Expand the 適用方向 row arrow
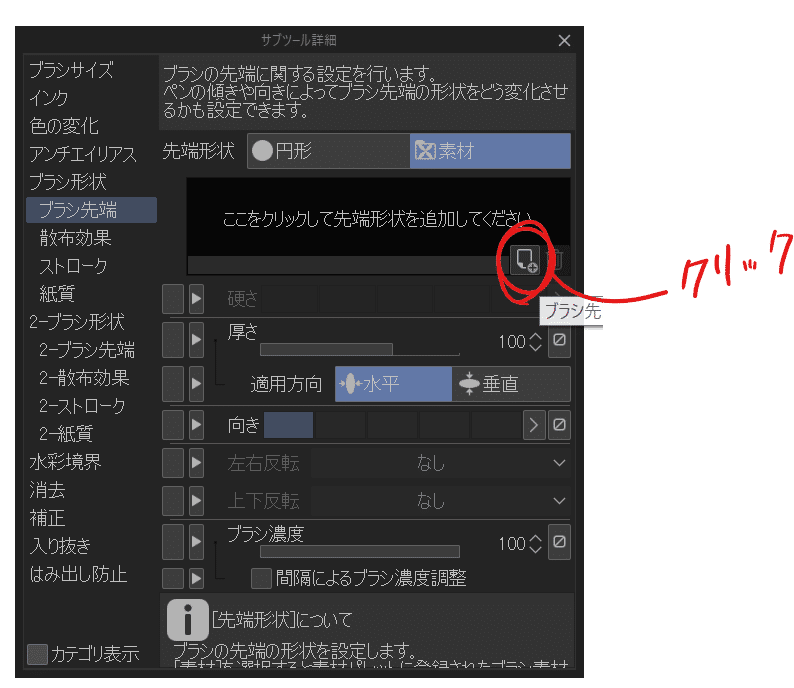794x688 pixels. click(x=196, y=384)
